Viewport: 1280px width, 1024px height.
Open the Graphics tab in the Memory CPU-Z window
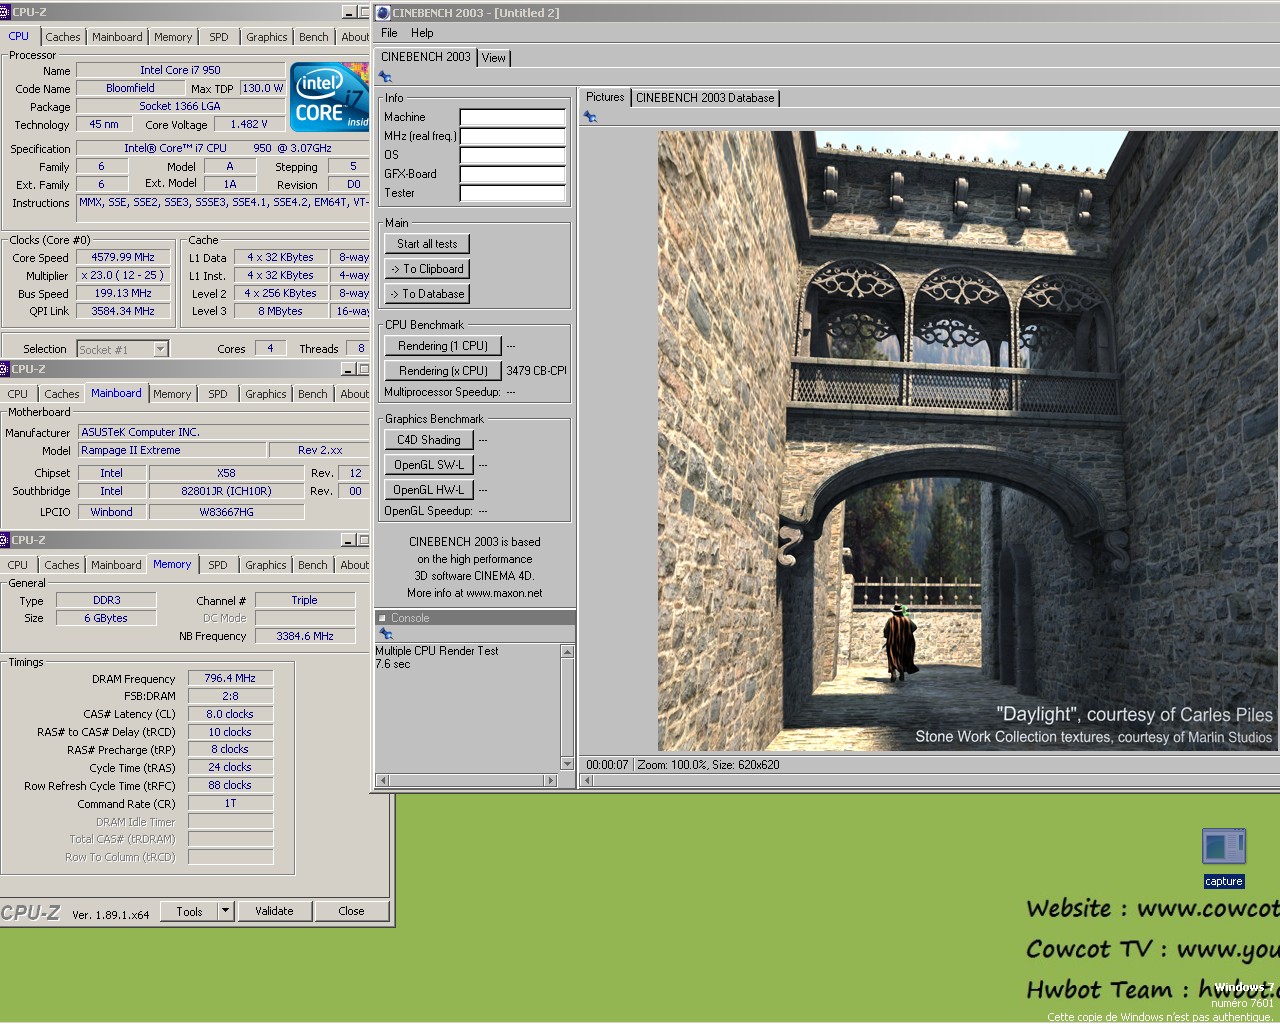(266, 565)
